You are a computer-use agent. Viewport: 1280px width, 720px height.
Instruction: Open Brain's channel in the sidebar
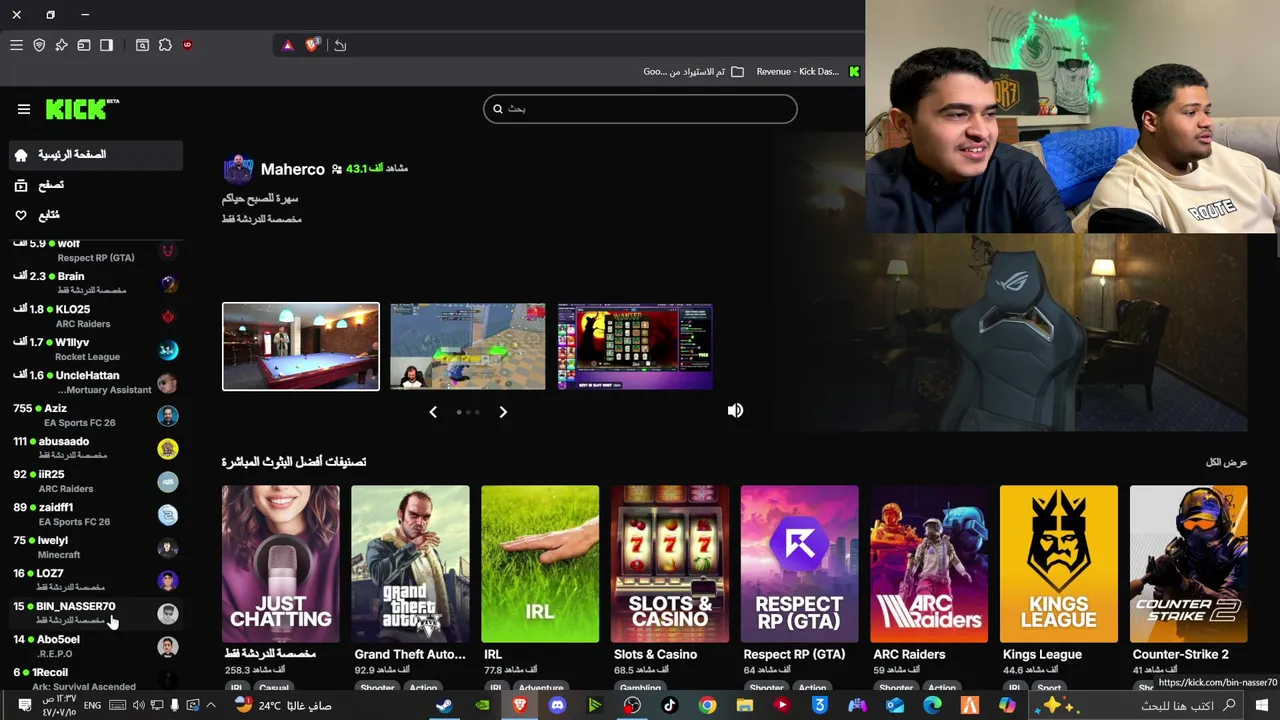[95, 283]
